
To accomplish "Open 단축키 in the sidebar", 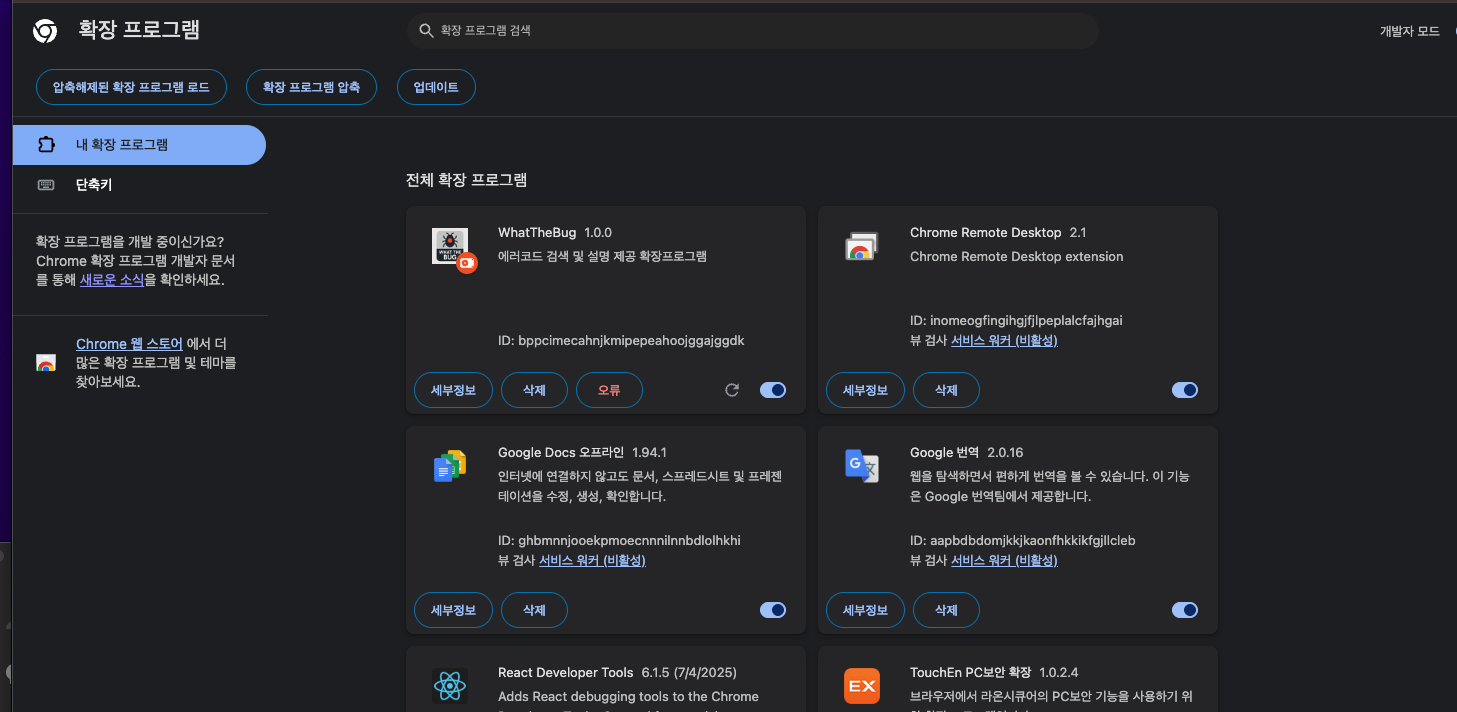I will pyautogui.click(x=139, y=185).
